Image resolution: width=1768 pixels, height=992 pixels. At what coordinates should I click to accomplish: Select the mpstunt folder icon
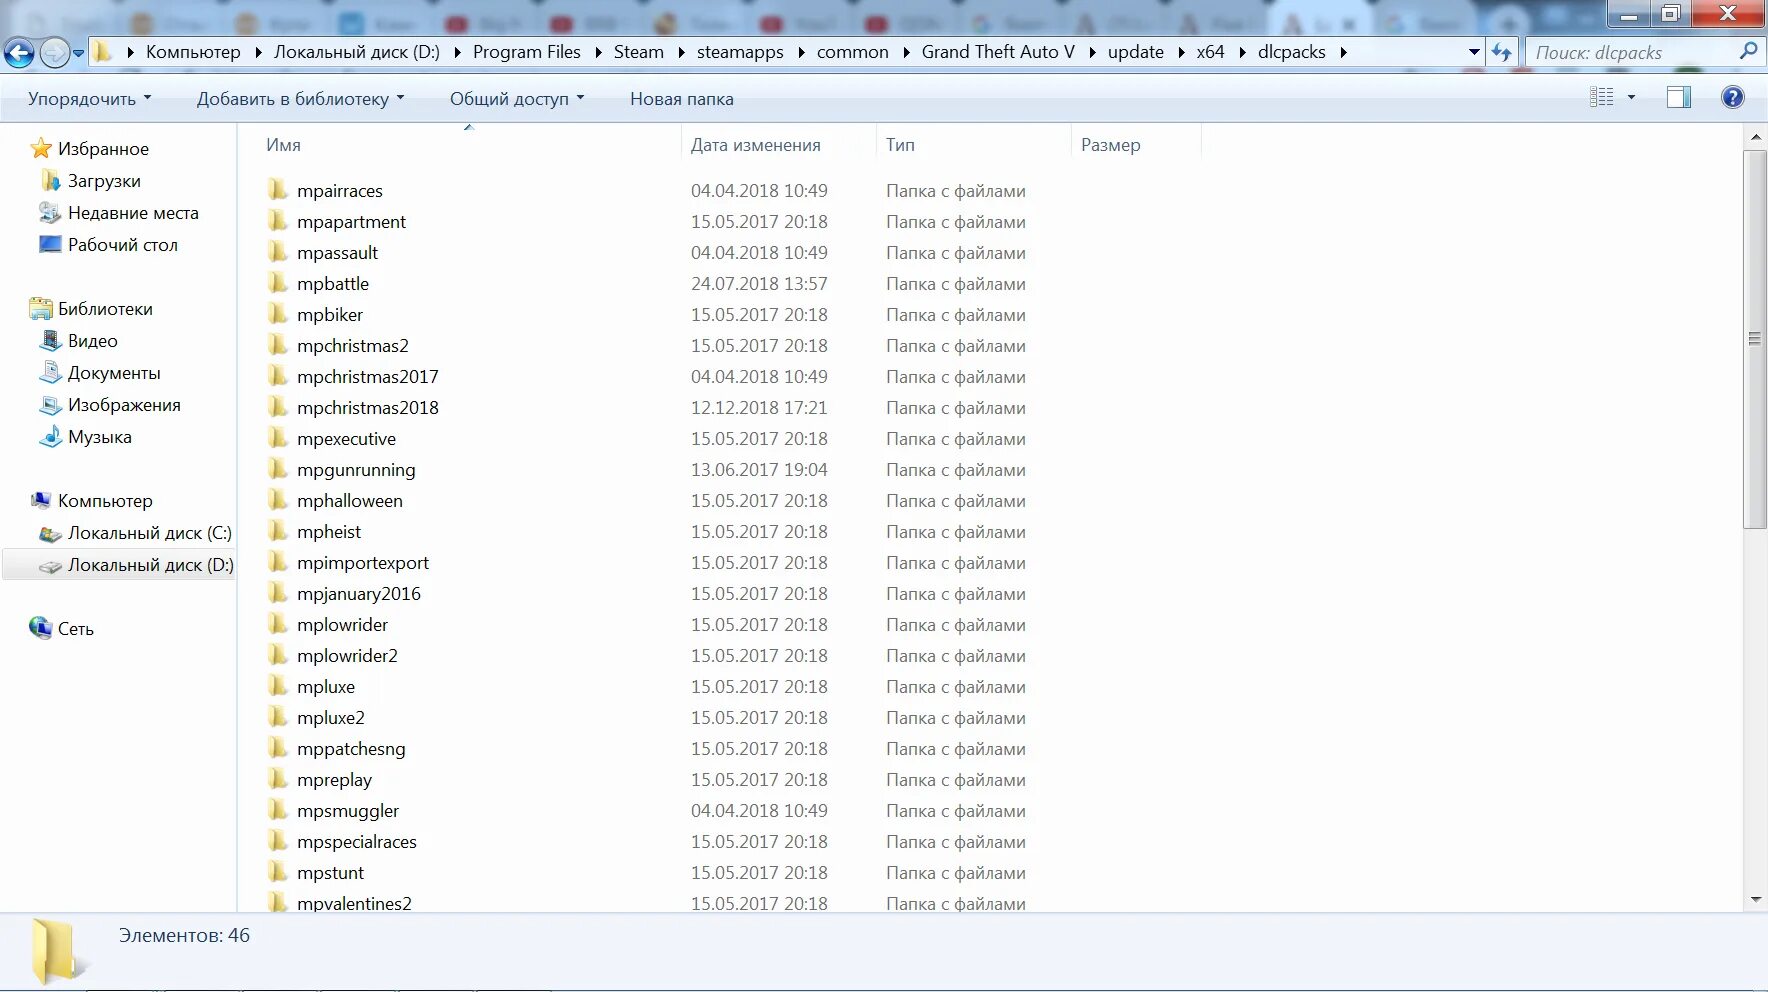(x=278, y=872)
